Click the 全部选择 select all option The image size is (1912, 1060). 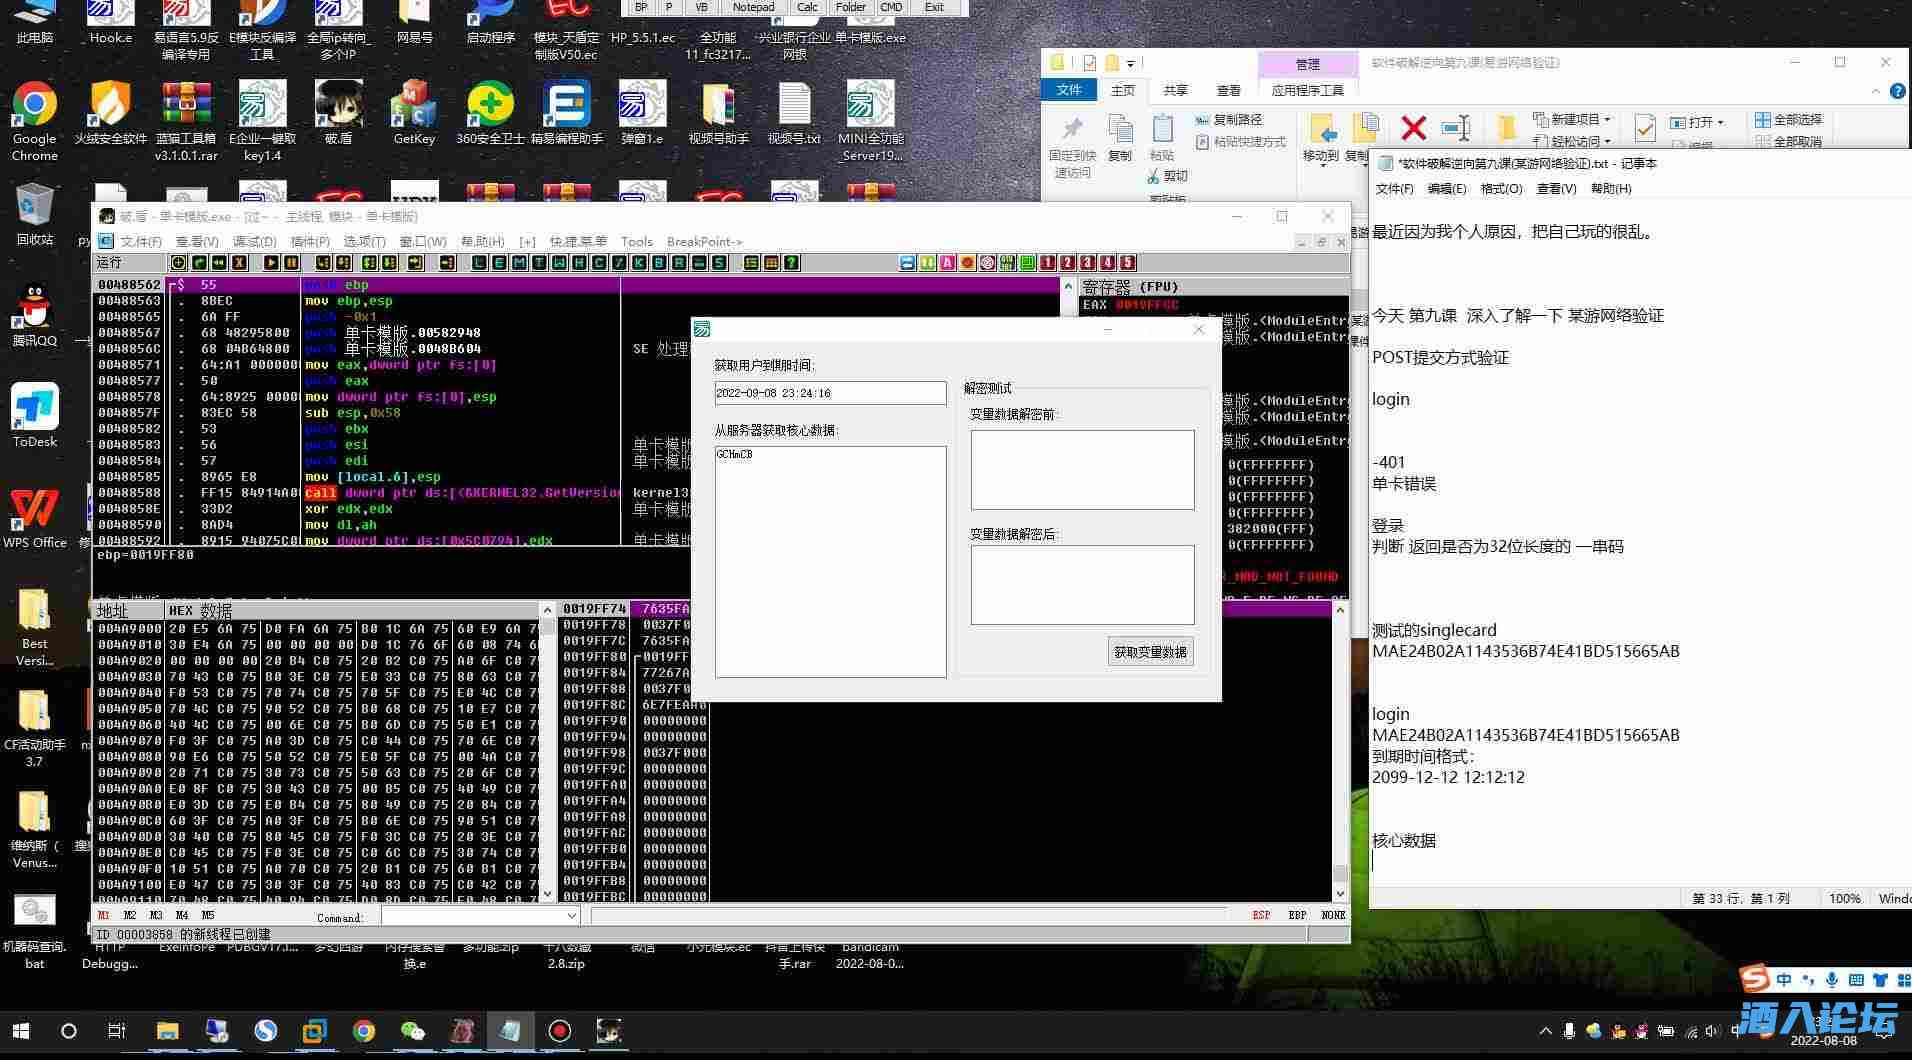1788,119
